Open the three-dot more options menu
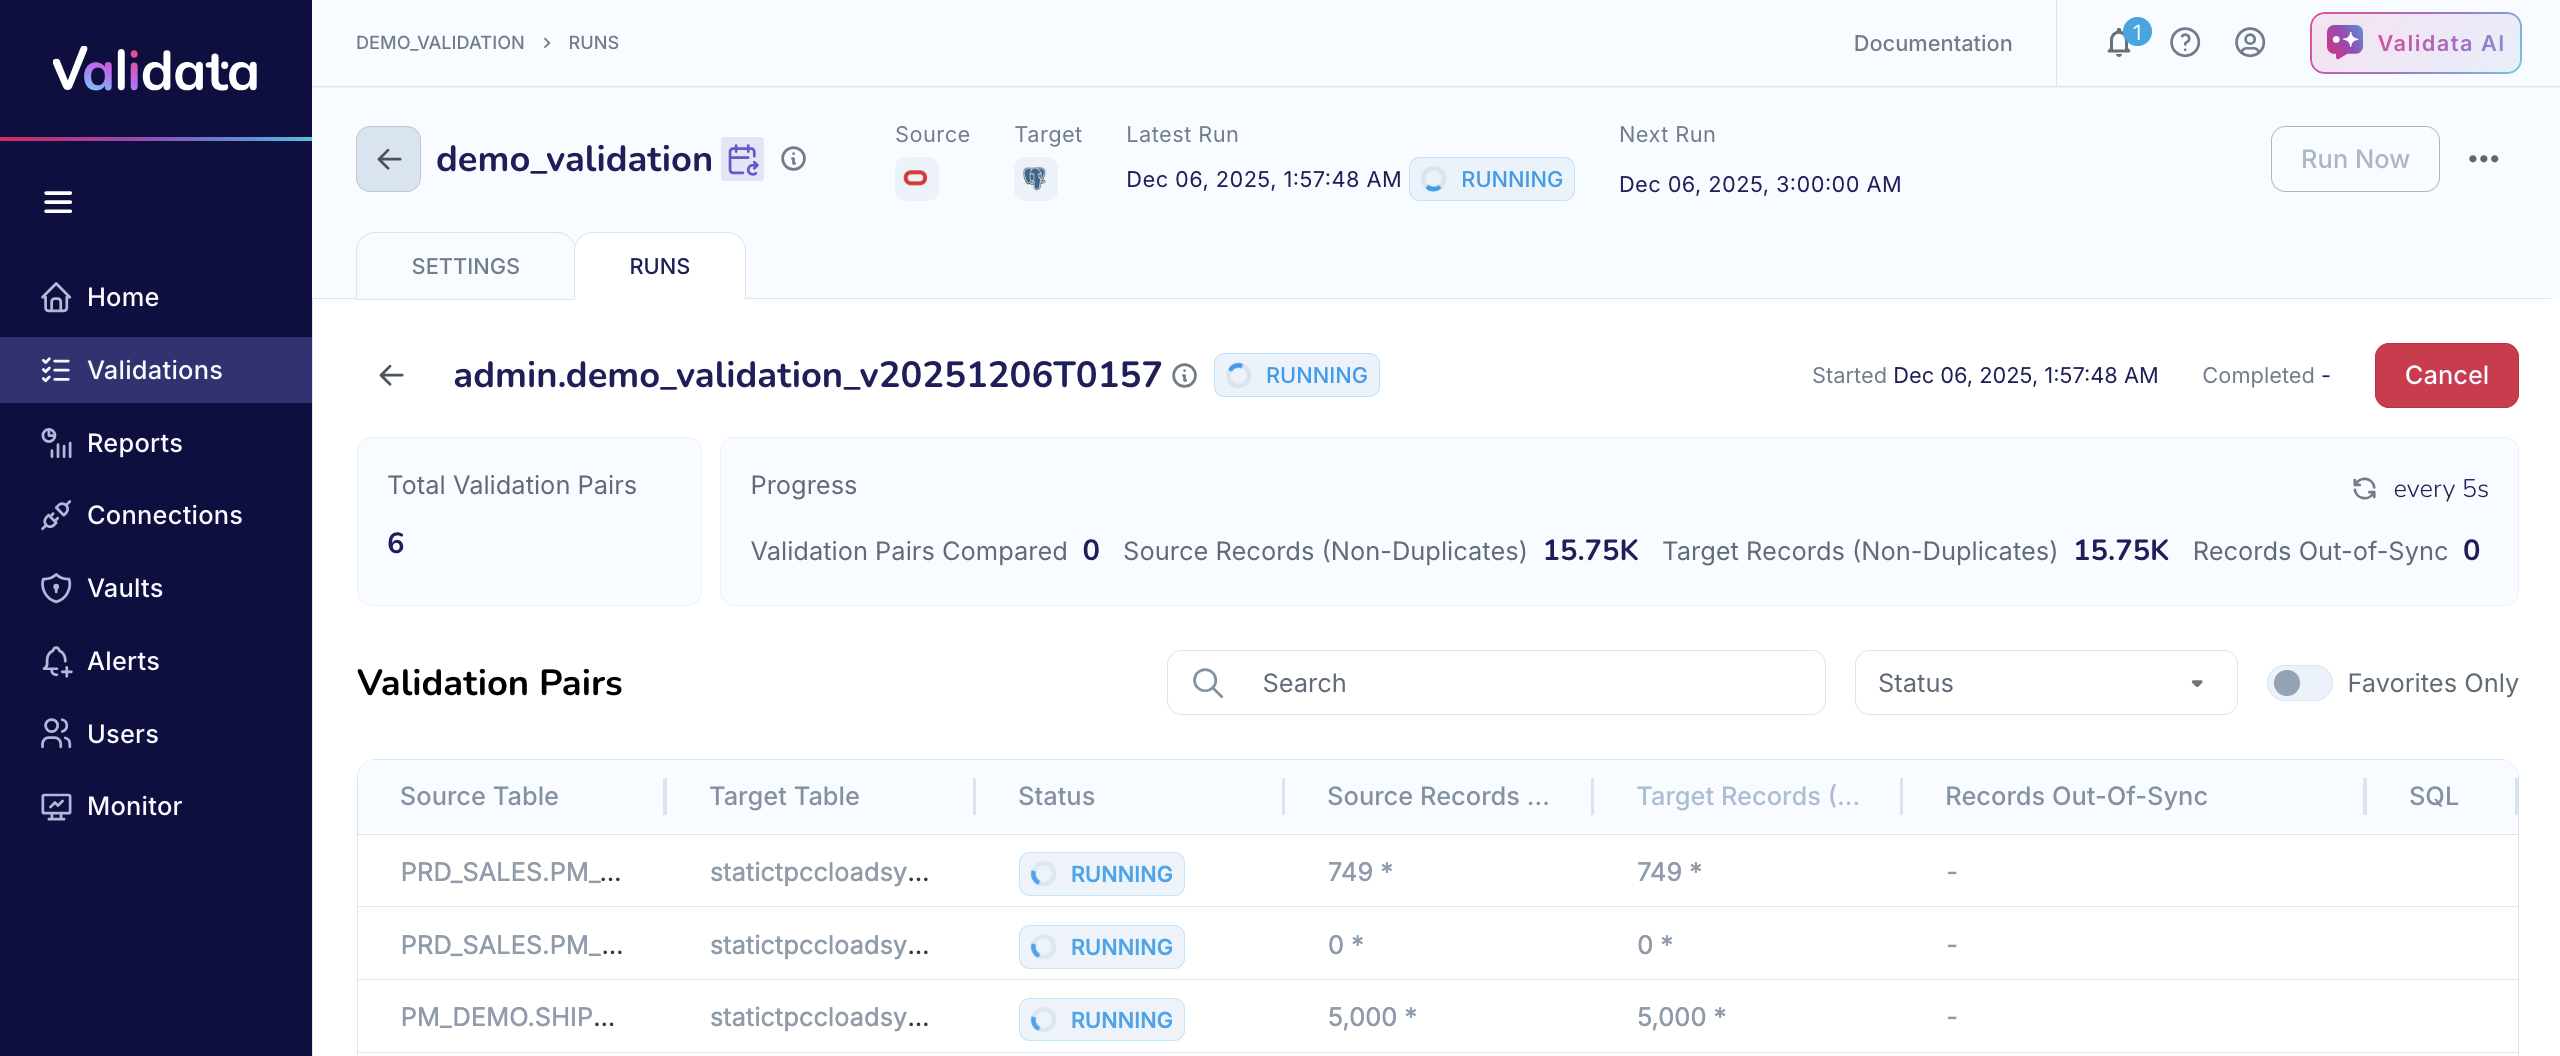Image resolution: width=2560 pixels, height=1056 pixels. tap(2483, 159)
